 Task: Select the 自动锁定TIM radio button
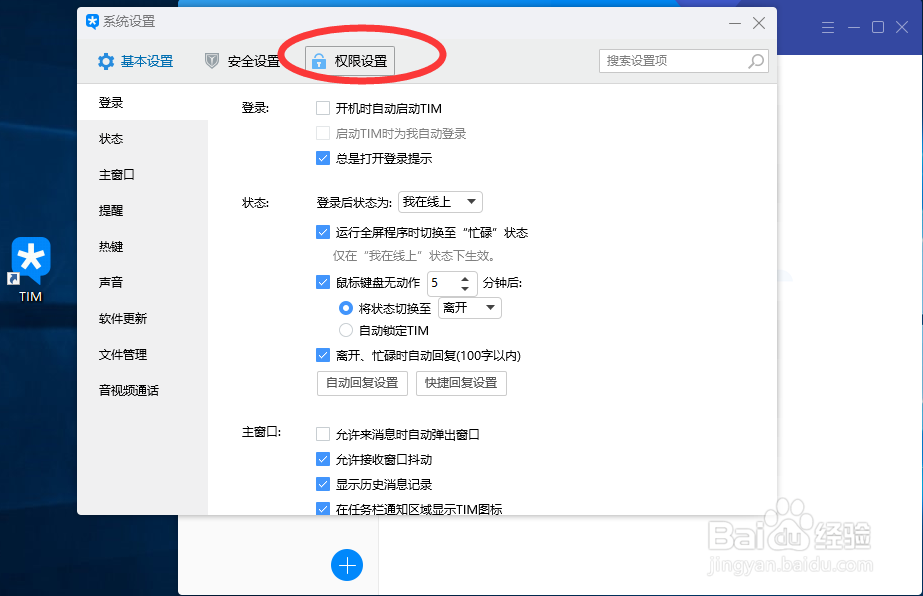coord(347,331)
